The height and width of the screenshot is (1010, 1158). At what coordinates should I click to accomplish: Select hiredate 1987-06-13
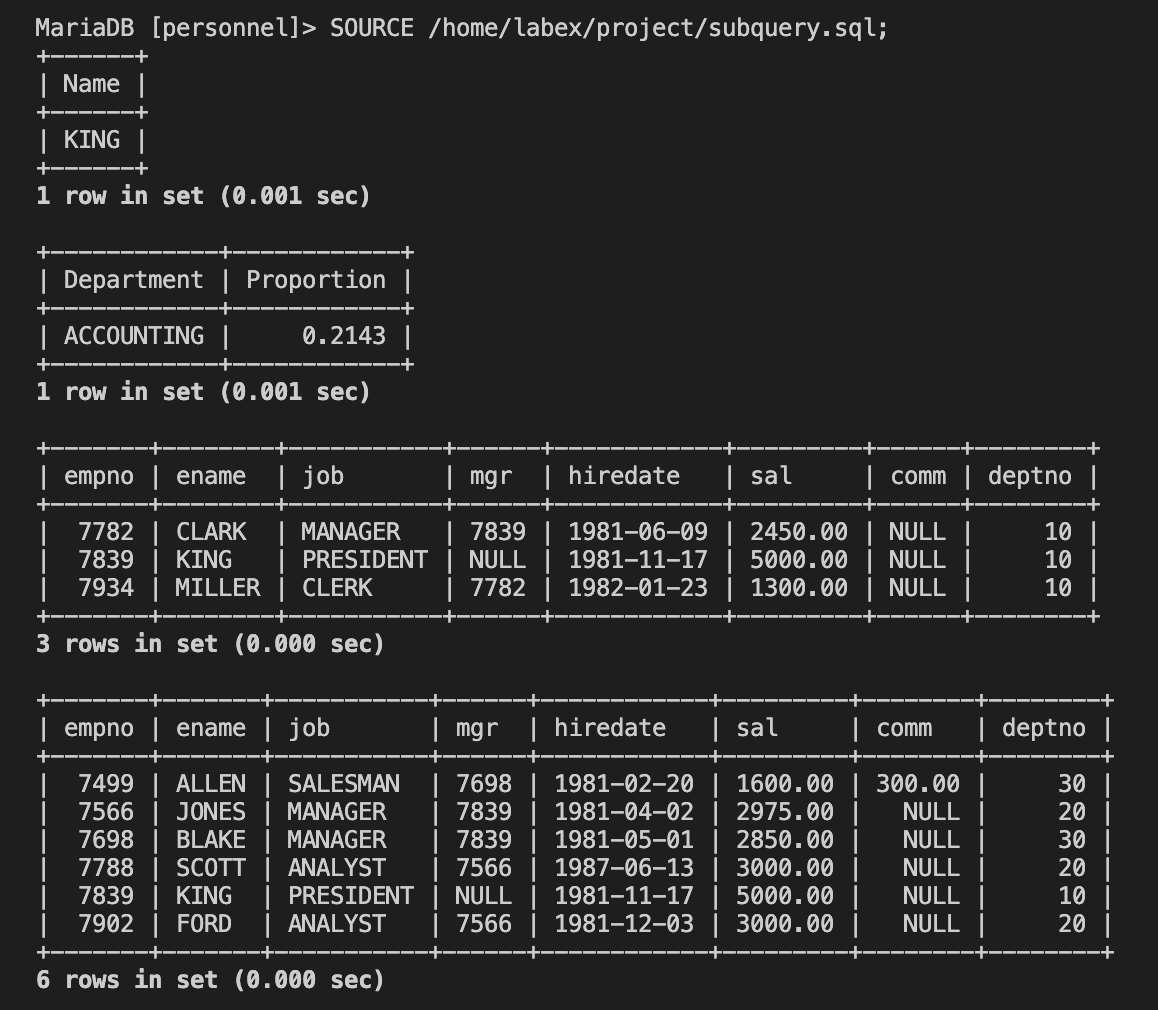tap(624, 868)
